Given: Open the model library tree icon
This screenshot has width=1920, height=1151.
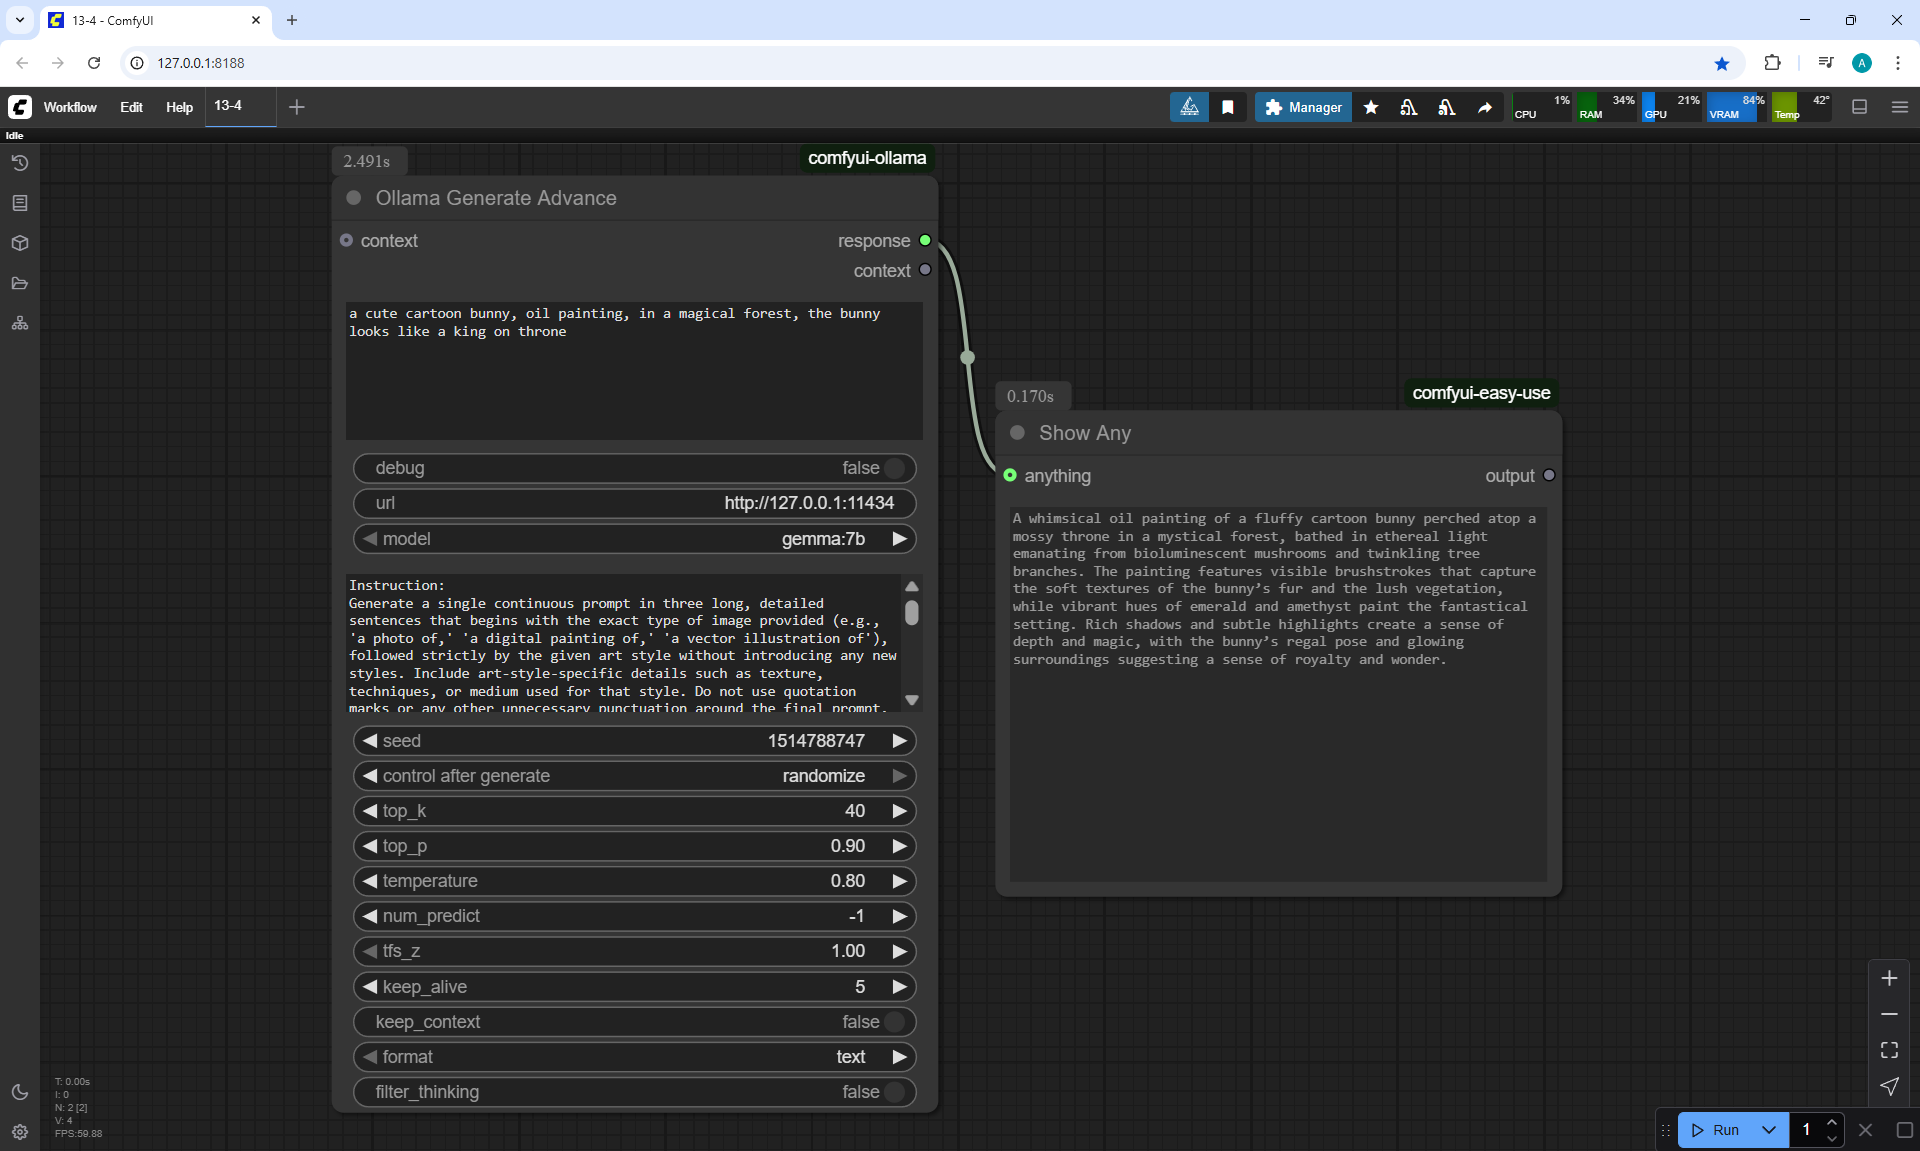Looking at the screenshot, I should tap(20, 323).
